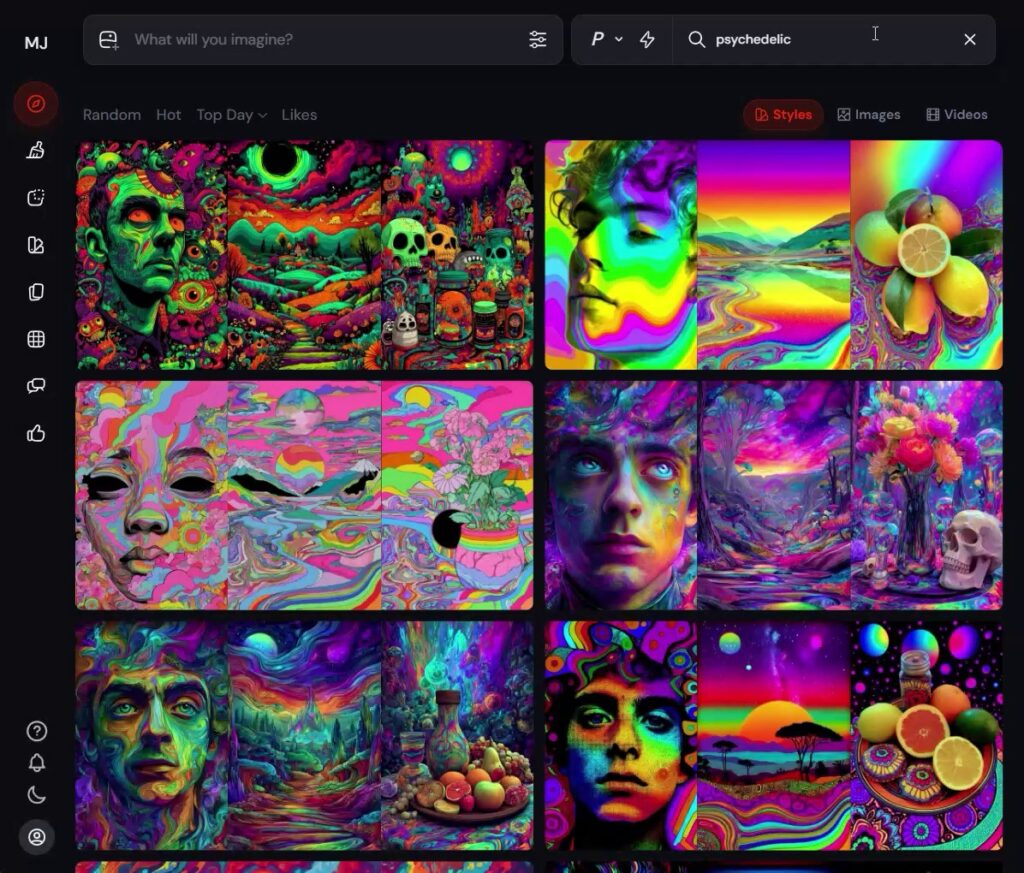Image resolution: width=1024 pixels, height=873 pixels.
Task: Clear the psychedelic search text
Action: tap(969, 39)
